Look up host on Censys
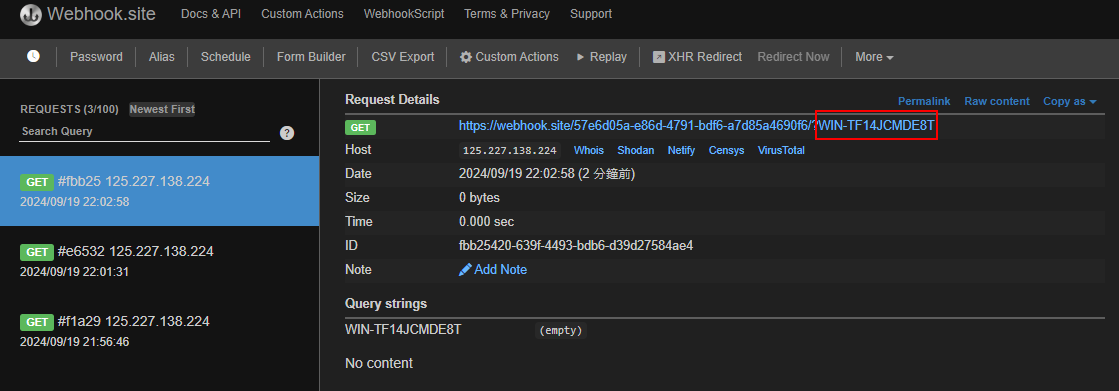 [726, 151]
